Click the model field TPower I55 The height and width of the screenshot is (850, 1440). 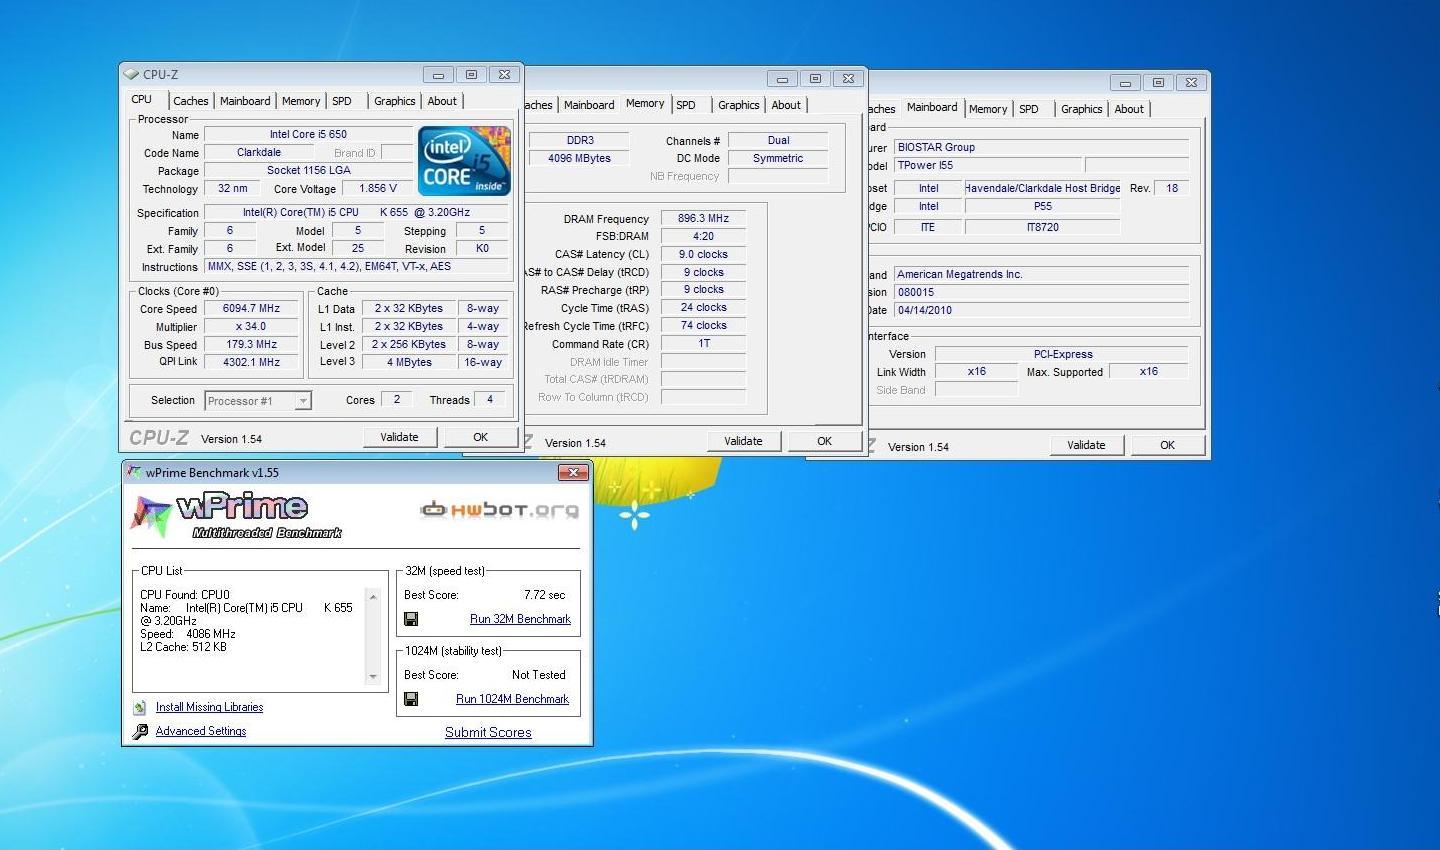pyautogui.click(x=987, y=165)
